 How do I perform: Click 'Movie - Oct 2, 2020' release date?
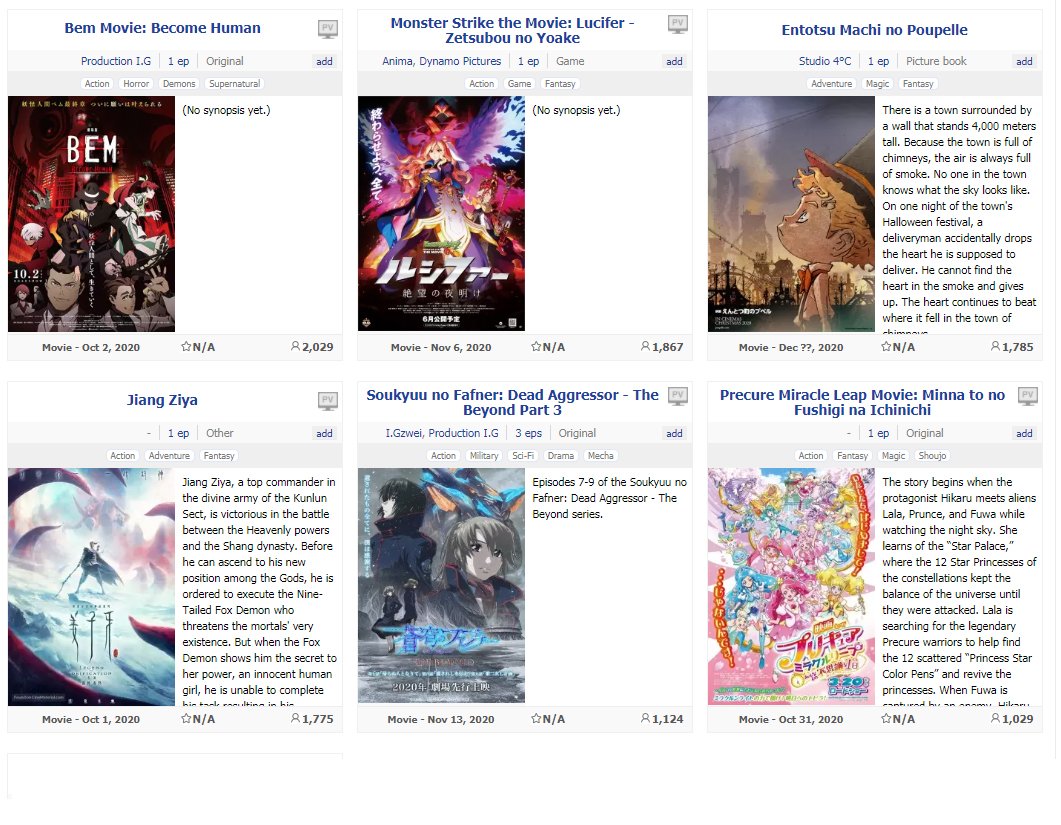91,347
